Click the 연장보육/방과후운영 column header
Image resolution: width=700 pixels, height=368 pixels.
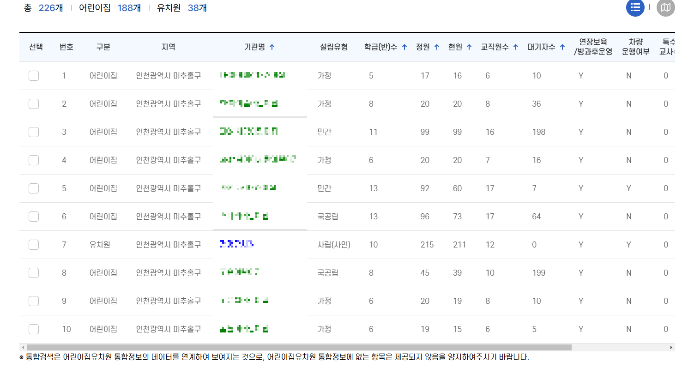point(593,46)
